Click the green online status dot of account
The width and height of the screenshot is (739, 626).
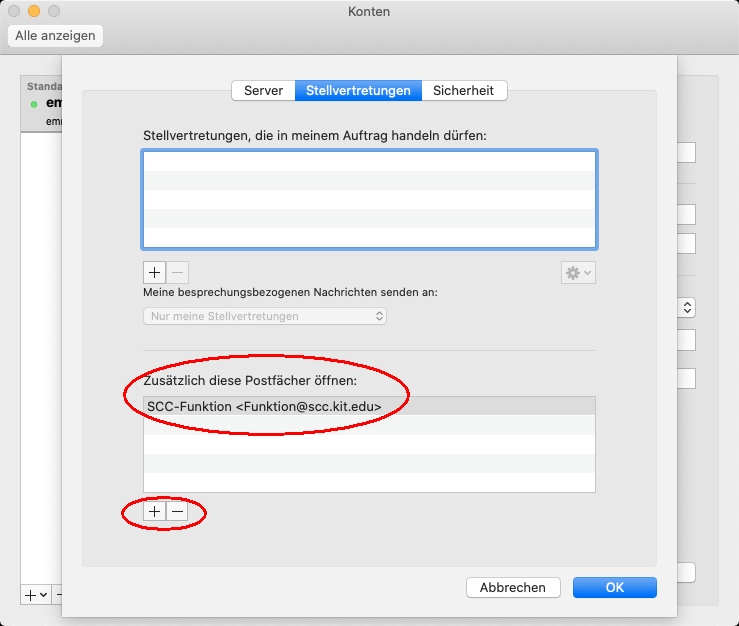tap(34, 104)
